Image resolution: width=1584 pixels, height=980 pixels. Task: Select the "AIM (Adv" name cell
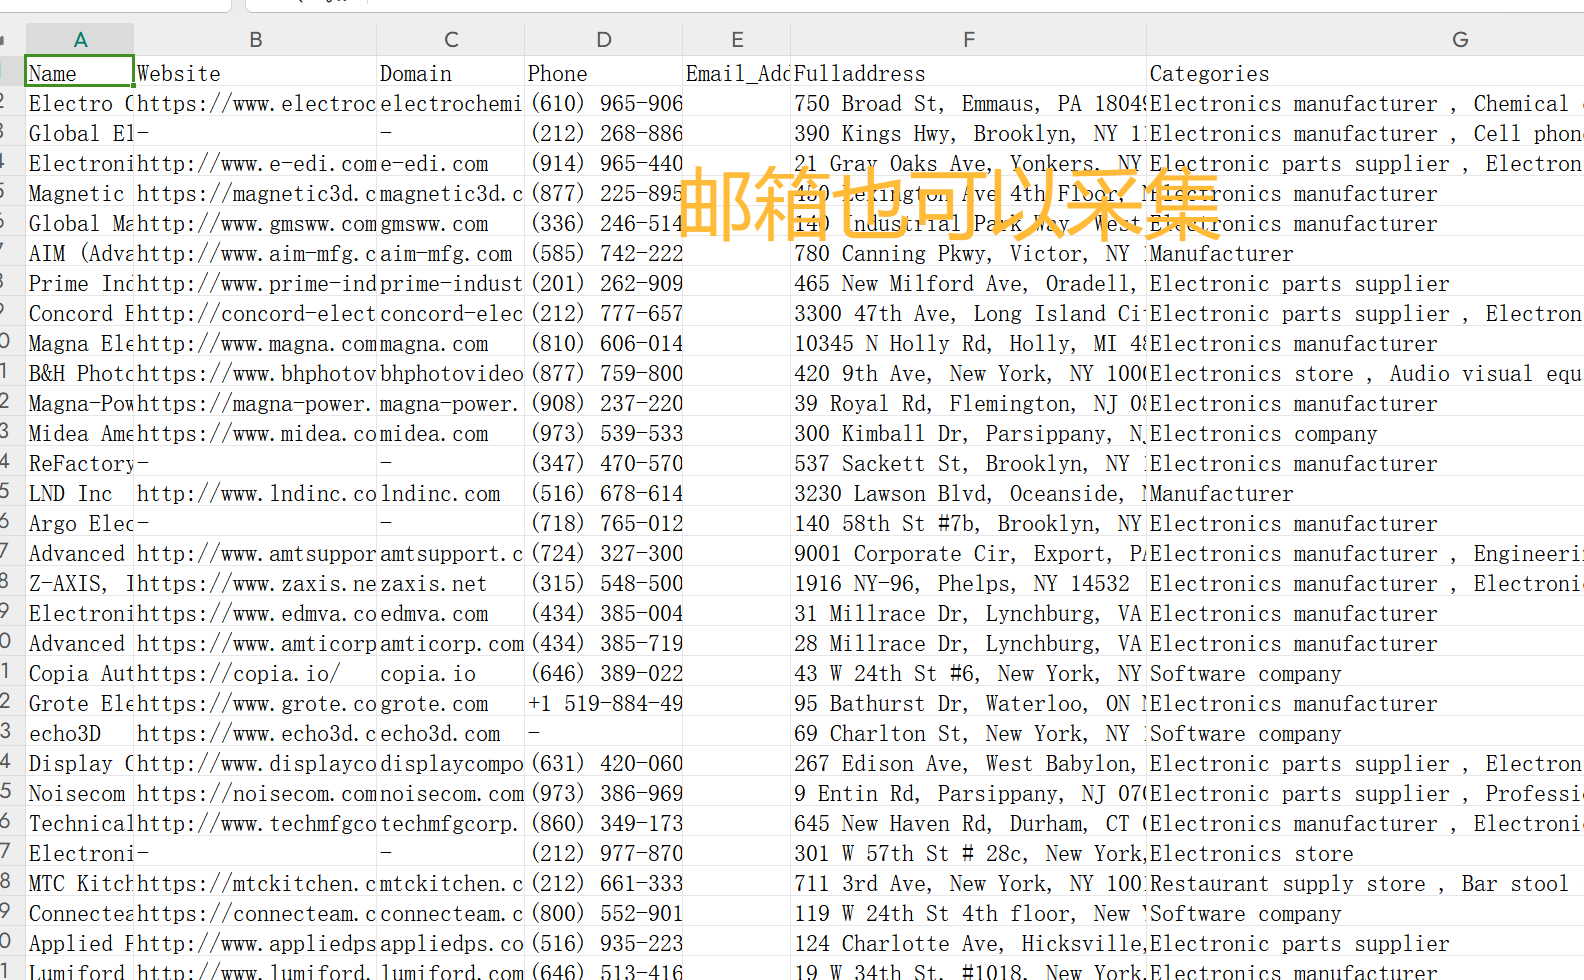(80, 253)
